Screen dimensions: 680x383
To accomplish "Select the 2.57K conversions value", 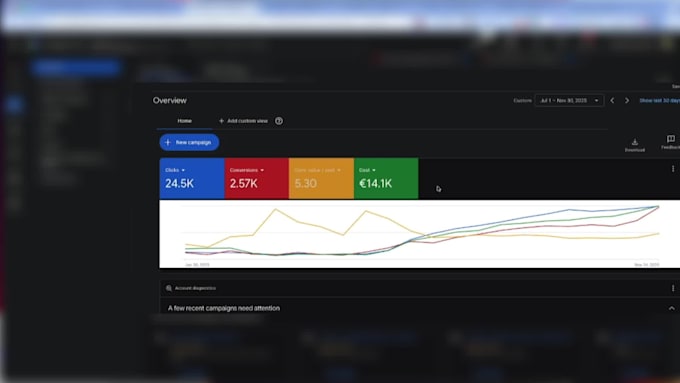I will coord(243,183).
